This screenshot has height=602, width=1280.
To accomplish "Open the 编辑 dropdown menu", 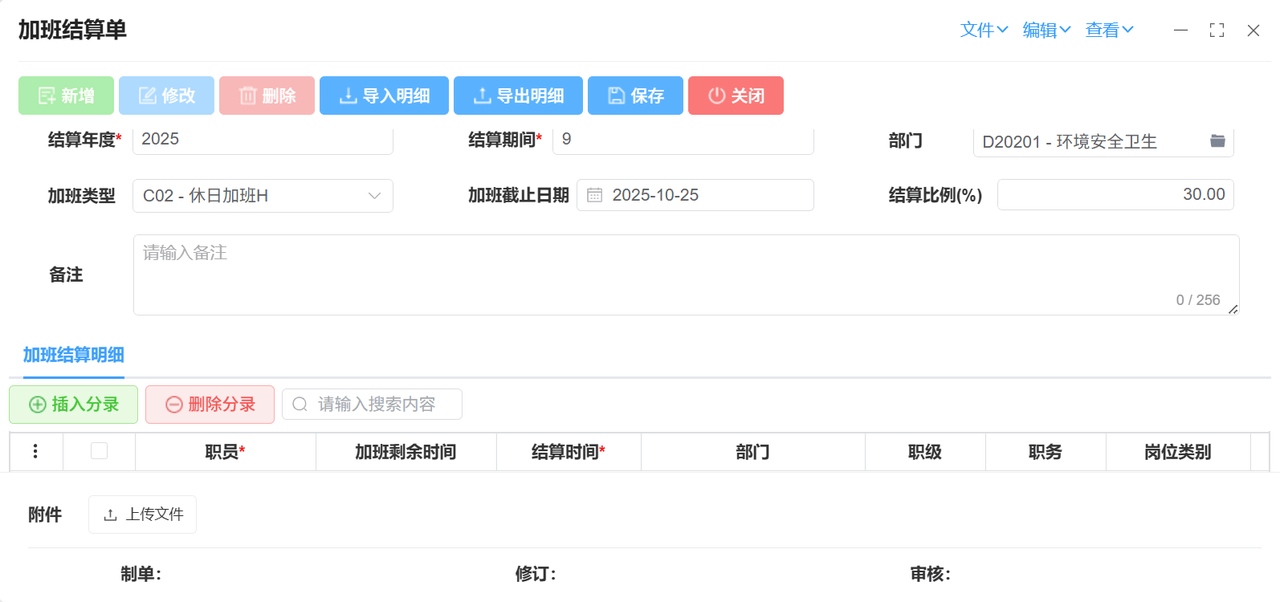I will [1046, 30].
